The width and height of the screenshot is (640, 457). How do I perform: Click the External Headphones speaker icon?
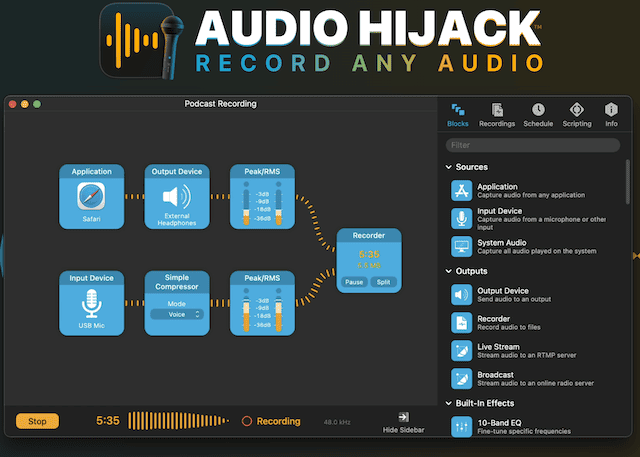tap(177, 195)
